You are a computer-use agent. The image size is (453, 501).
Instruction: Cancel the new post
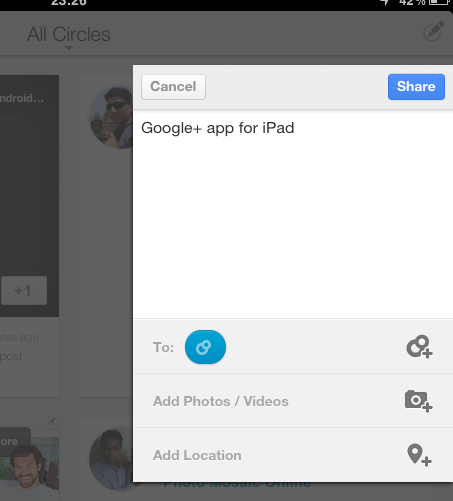coord(173,87)
